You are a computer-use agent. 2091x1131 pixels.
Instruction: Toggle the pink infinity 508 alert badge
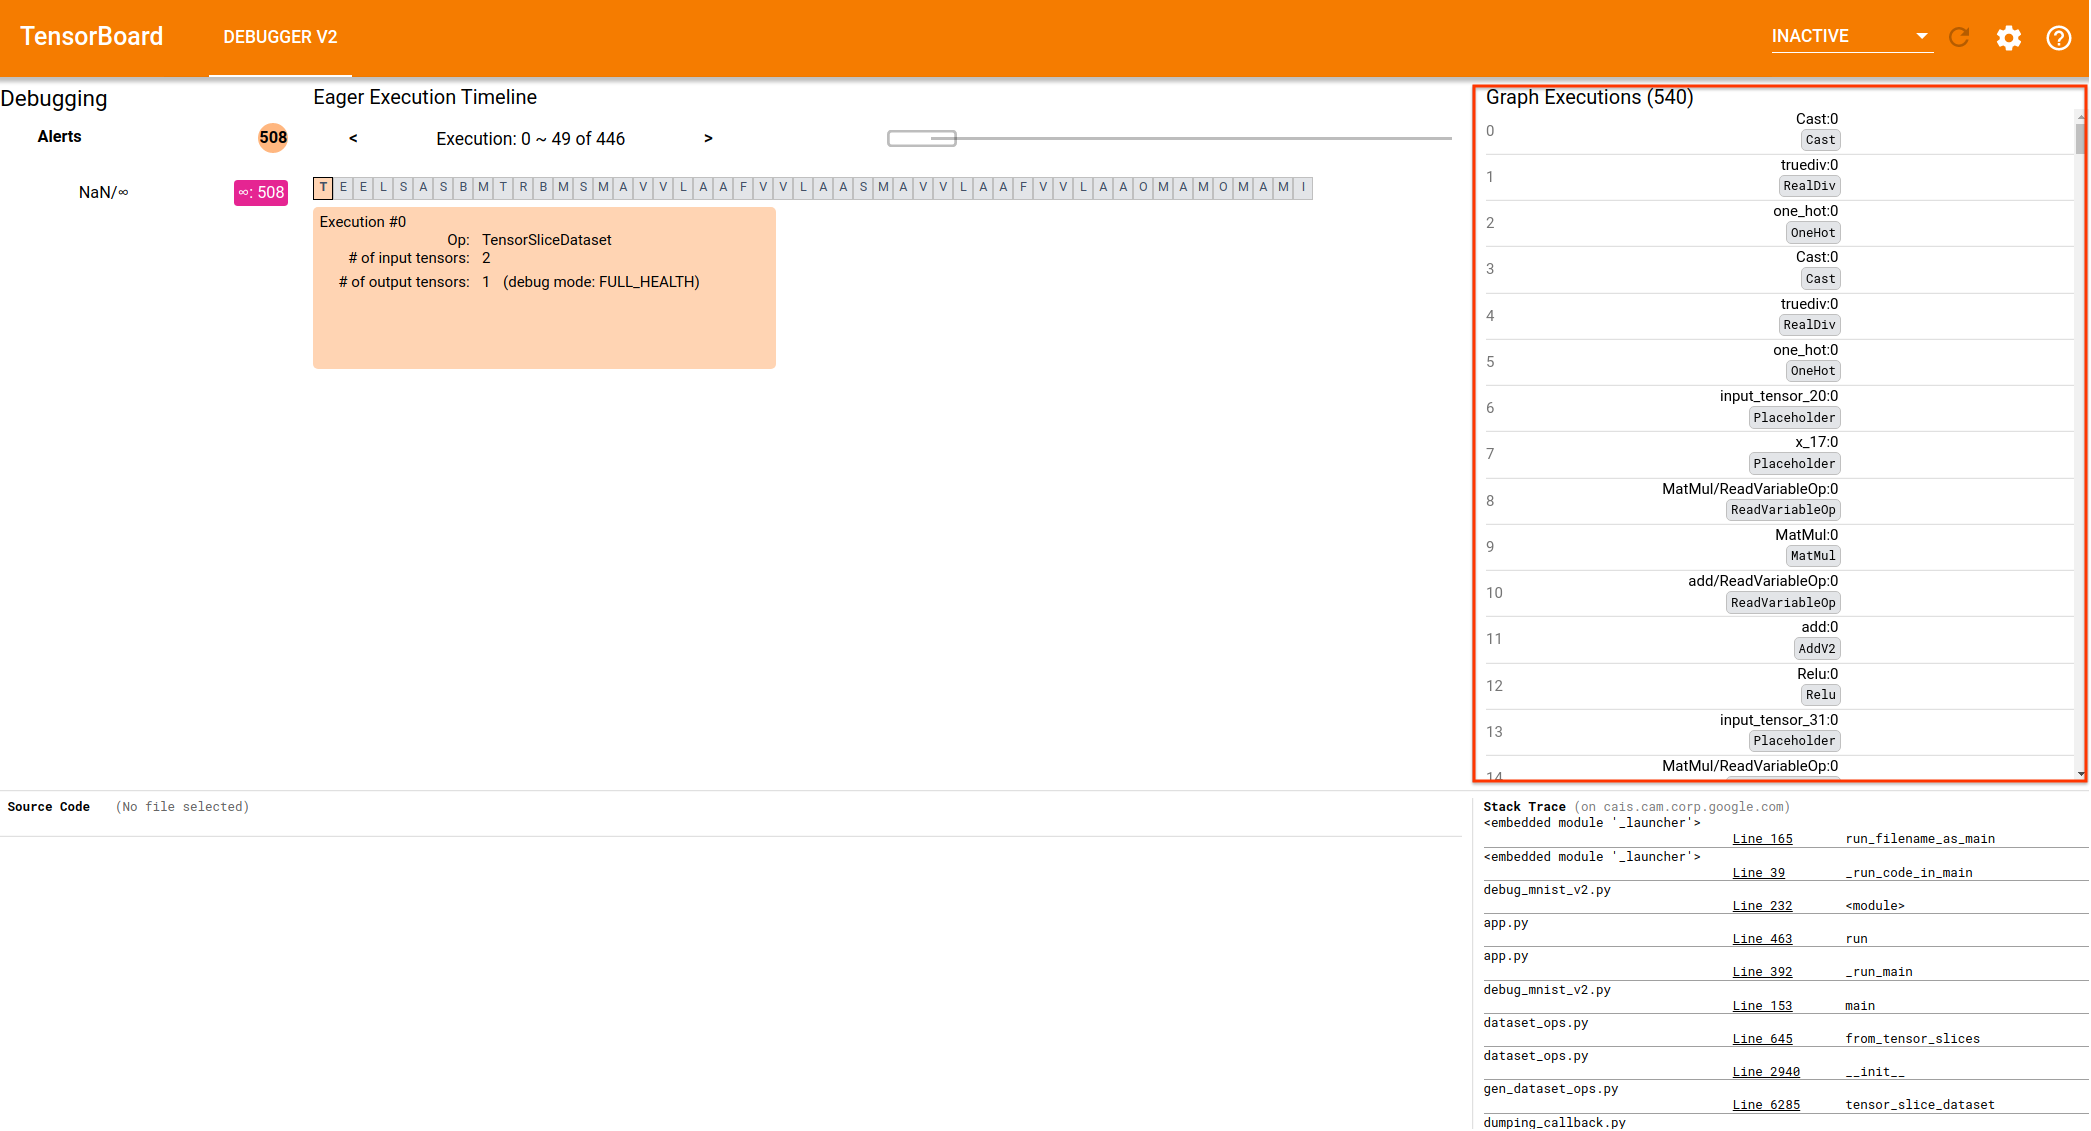[x=261, y=192]
